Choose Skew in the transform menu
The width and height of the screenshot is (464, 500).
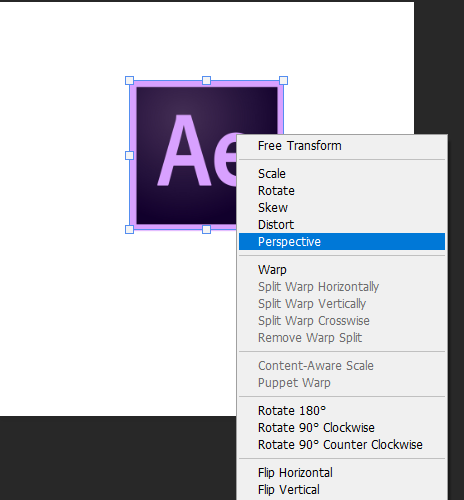click(x=342, y=208)
